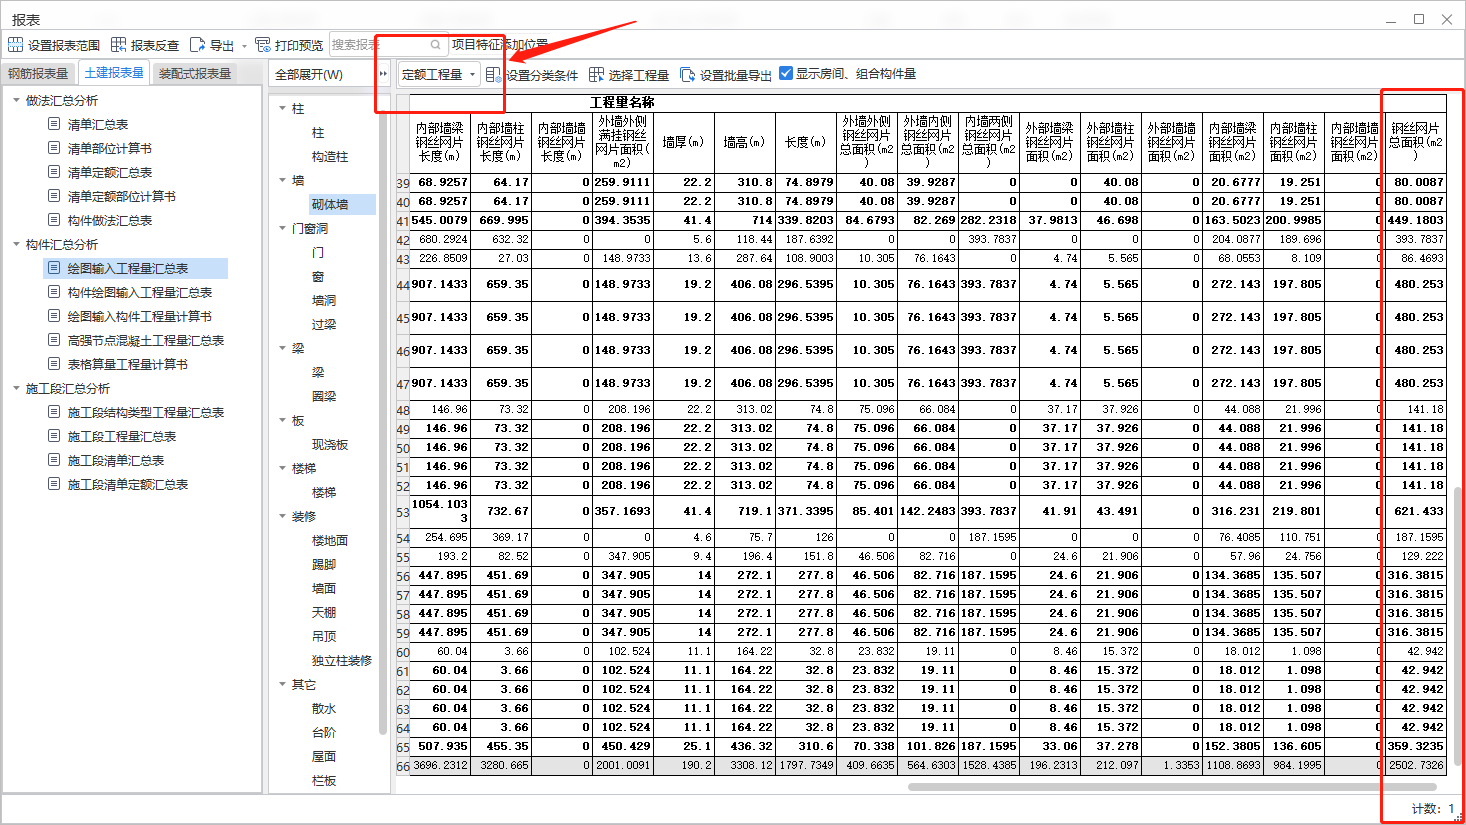Viewport: 1466px width, 825px height.
Task: Click the 工程量名称 header cell
Action: pyautogui.click(x=621, y=102)
